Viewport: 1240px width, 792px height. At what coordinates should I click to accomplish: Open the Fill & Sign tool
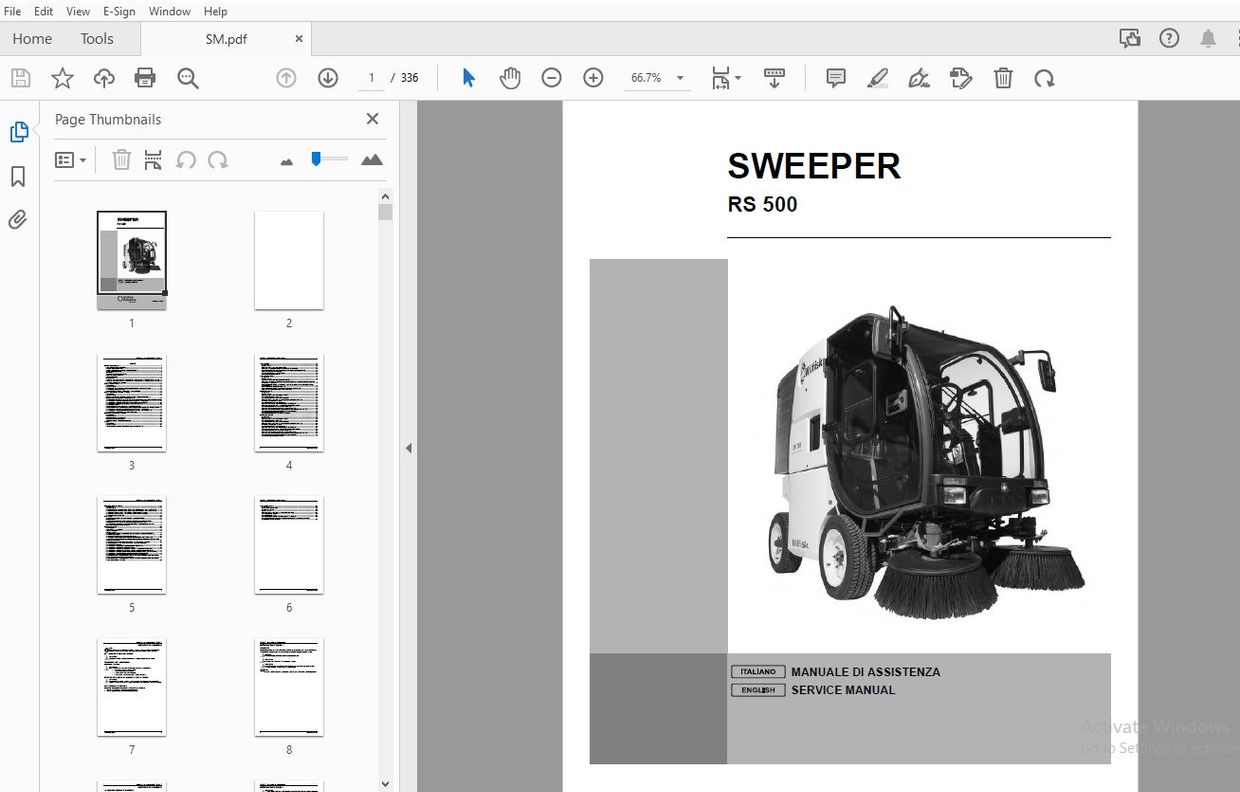pos(919,77)
